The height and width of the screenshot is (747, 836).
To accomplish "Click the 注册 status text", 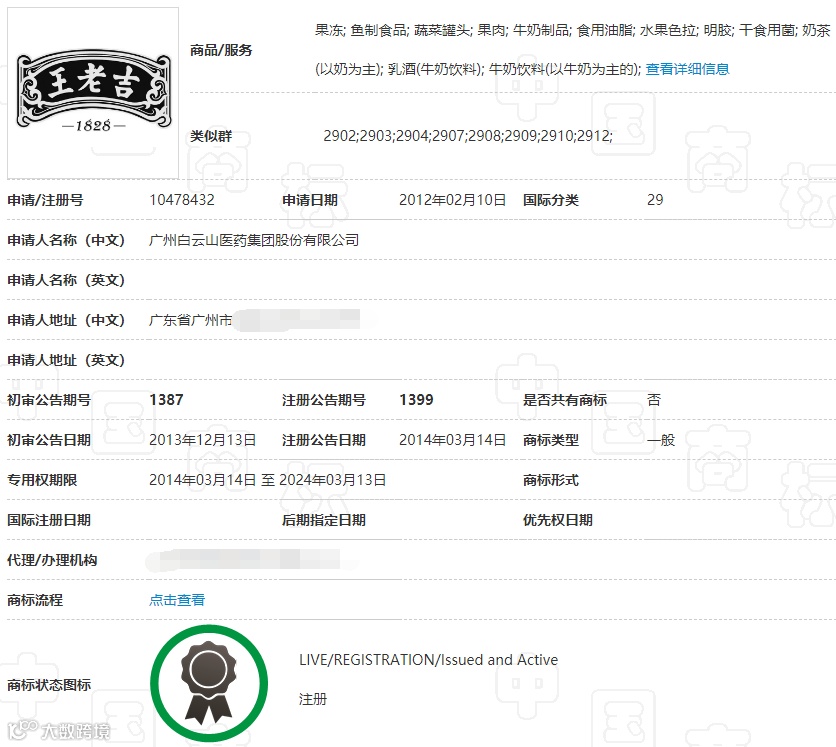I will pos(313,699).
